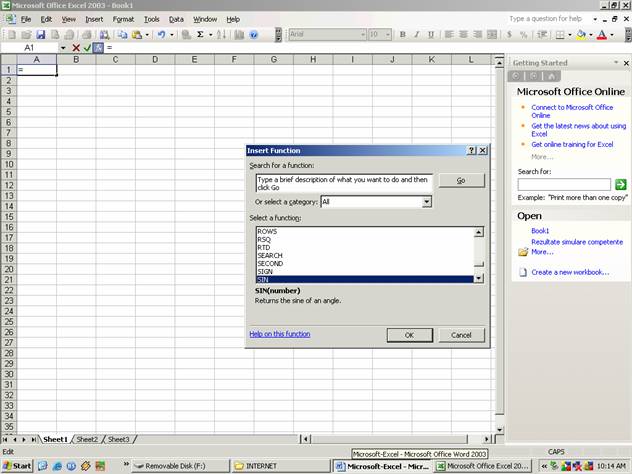Click the Merge and Center icon
632x474 pixels.
pos(492,35)
